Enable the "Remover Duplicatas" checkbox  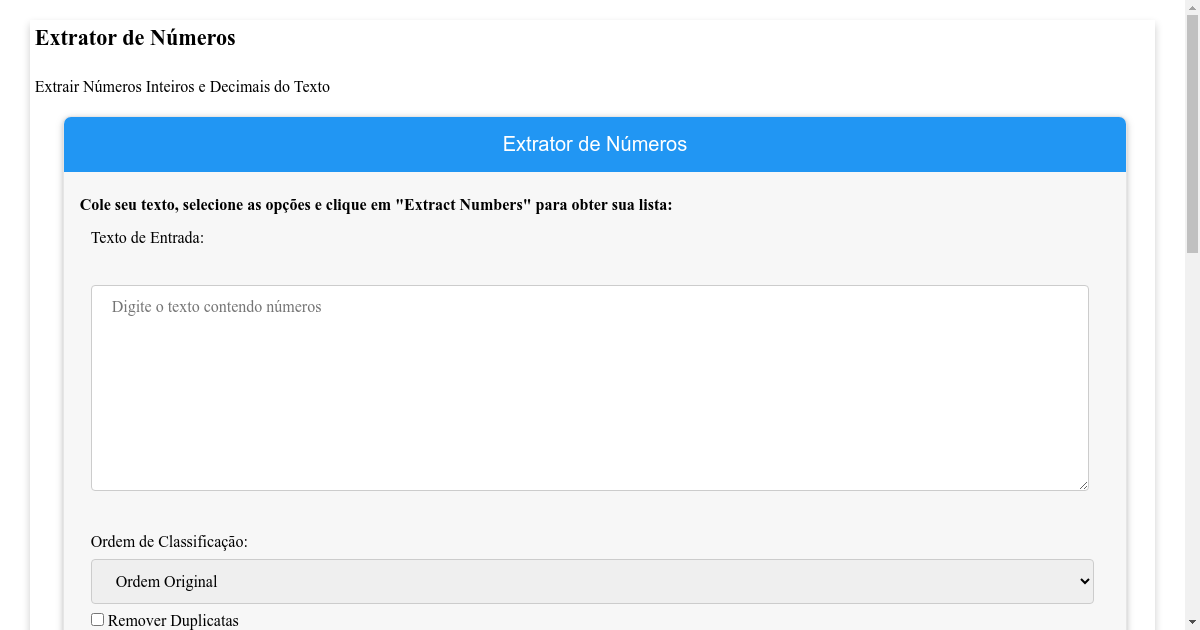97,619
